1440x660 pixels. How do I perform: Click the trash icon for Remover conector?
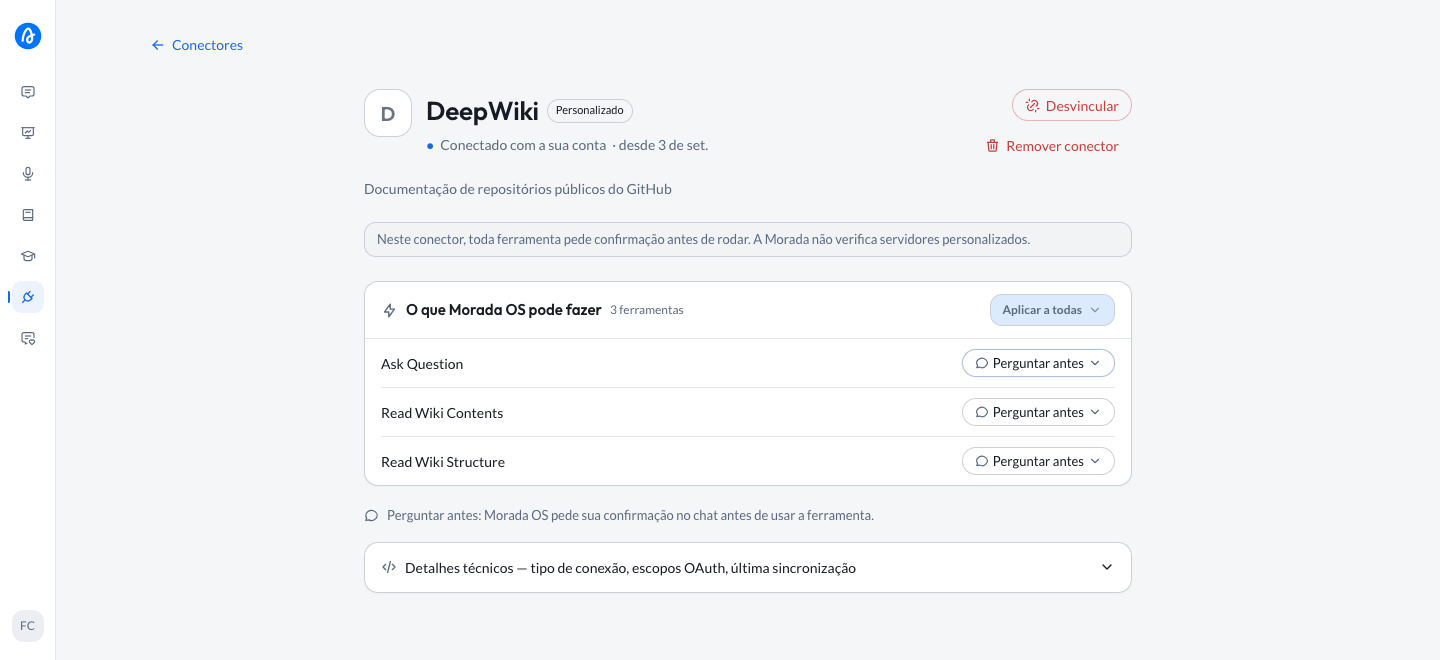click(992, 146)
